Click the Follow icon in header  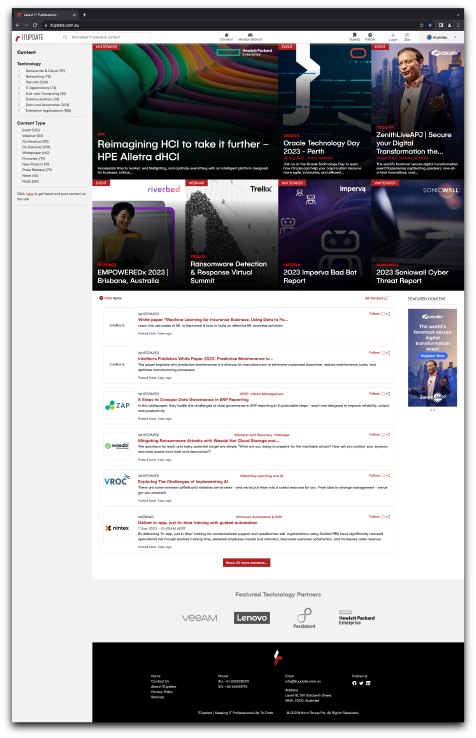(370, 37)
